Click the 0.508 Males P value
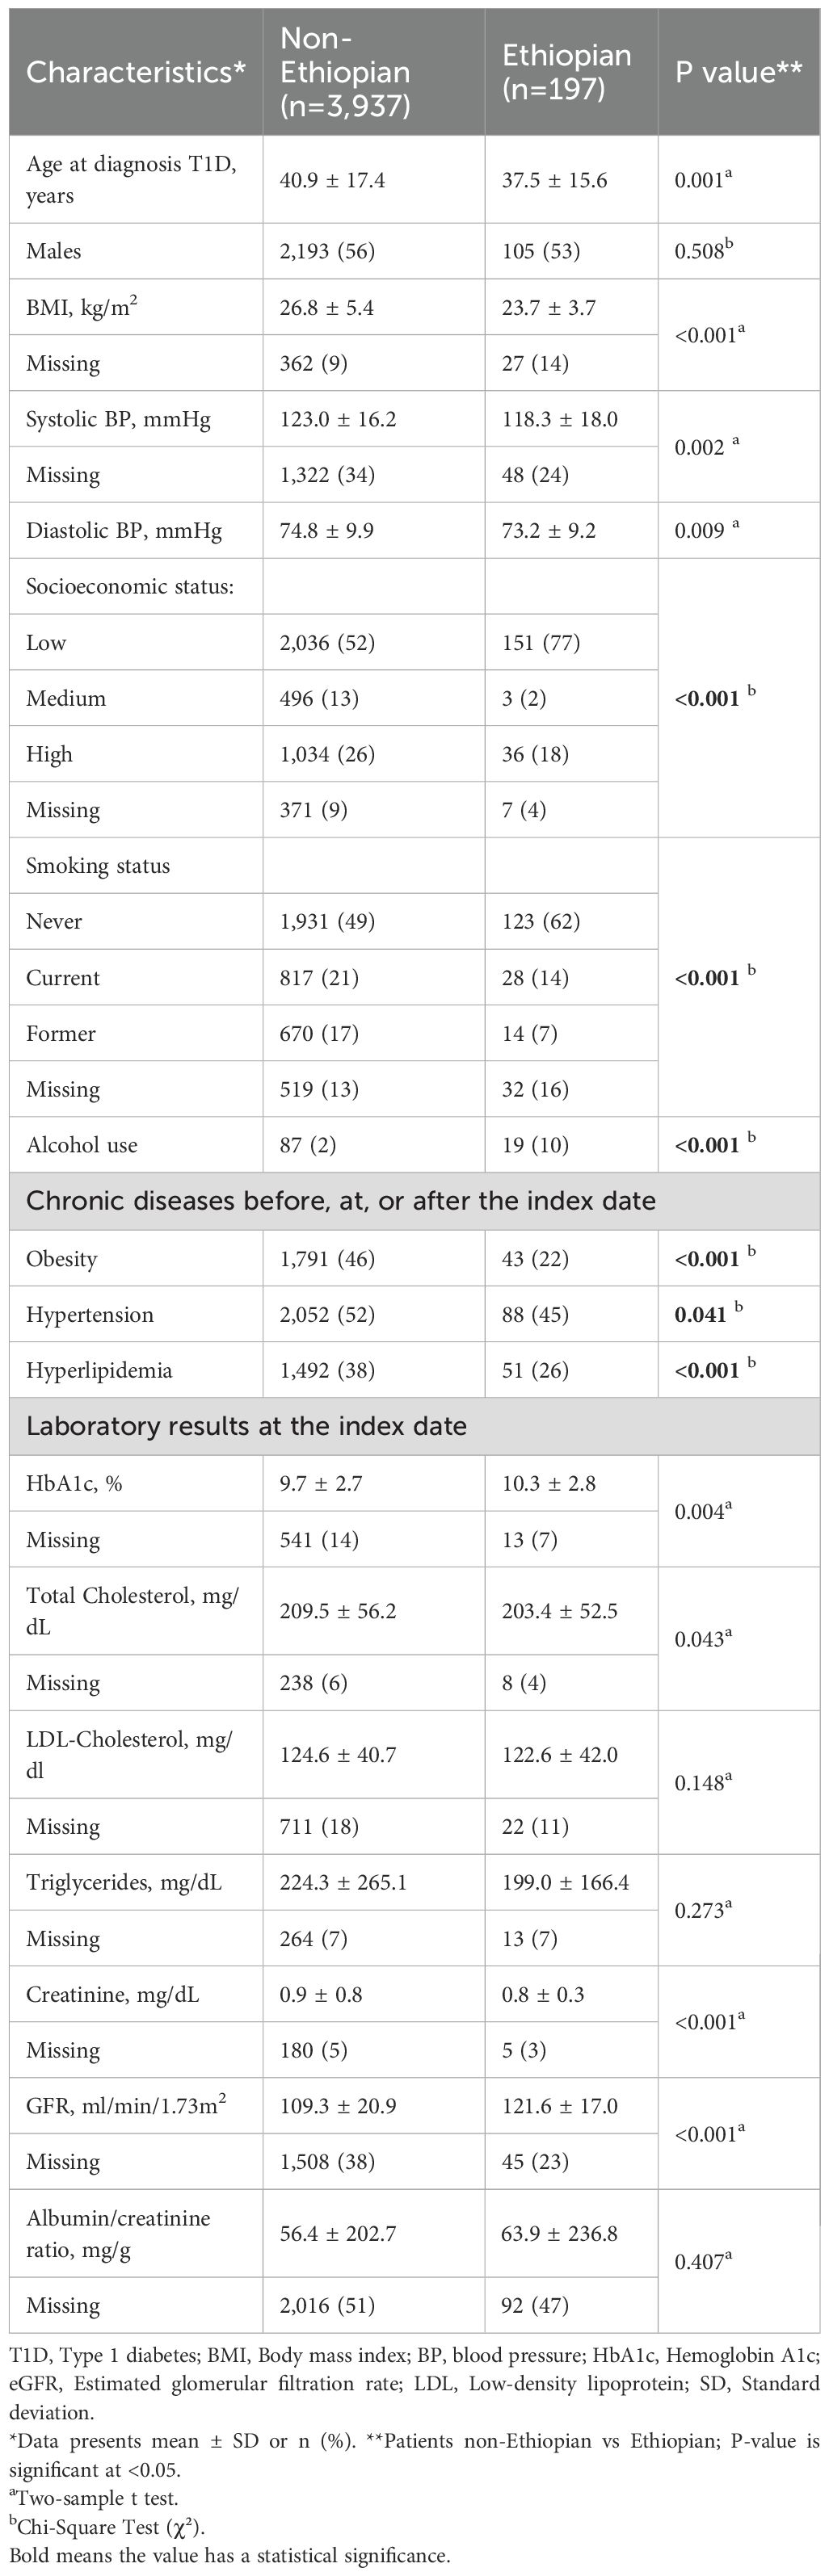This screenshot has width=829, height=2576. [x=699, y=251]
